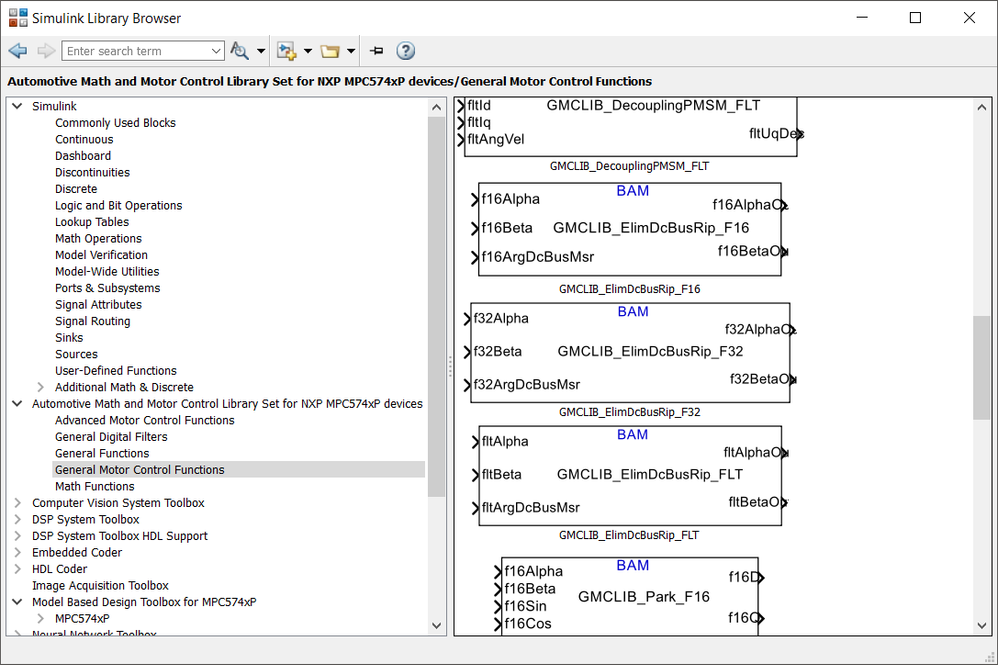Click the search binoculars icon
This screenshot has width=998, height=665.
(x=239, y=51)
